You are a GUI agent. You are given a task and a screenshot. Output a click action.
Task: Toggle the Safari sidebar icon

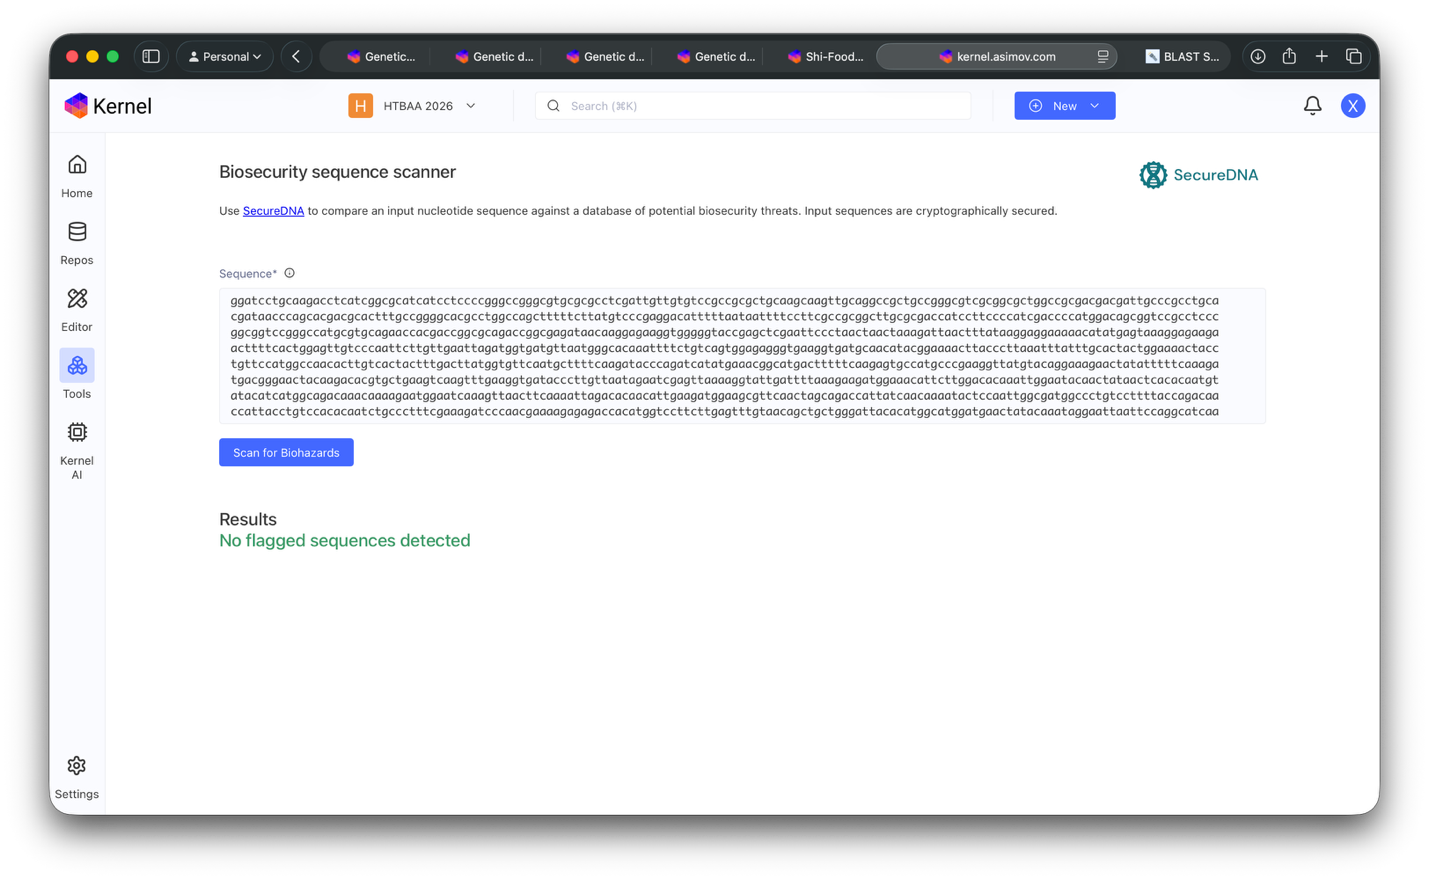click(151, 57)
